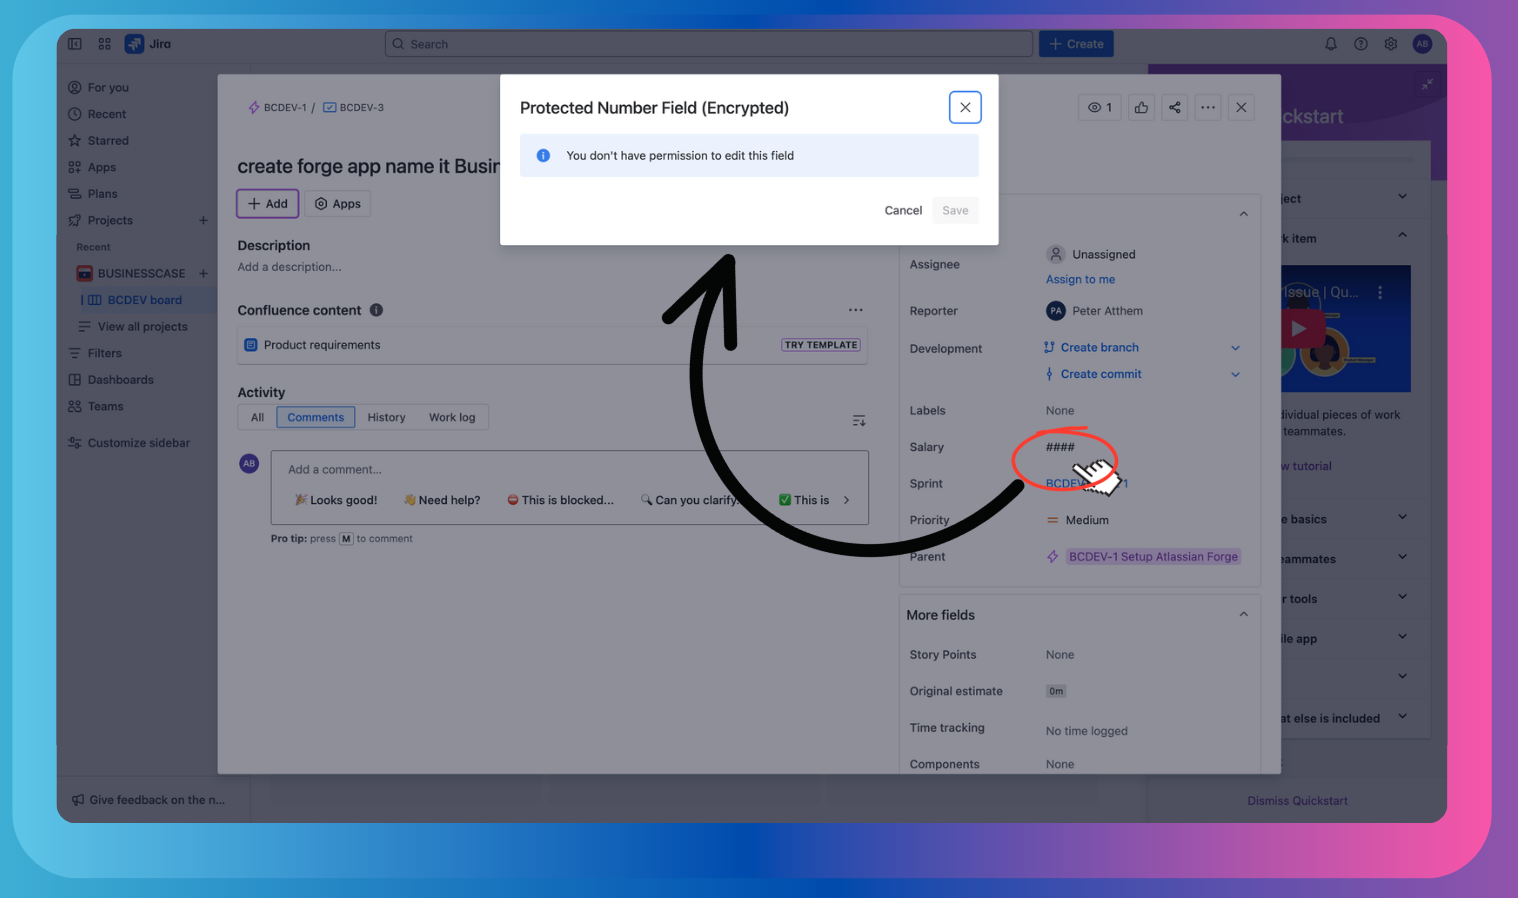1518x898 pixels.
Task: Open the notifications bell
Action: pyautogui.click(x=1331, y=44)
